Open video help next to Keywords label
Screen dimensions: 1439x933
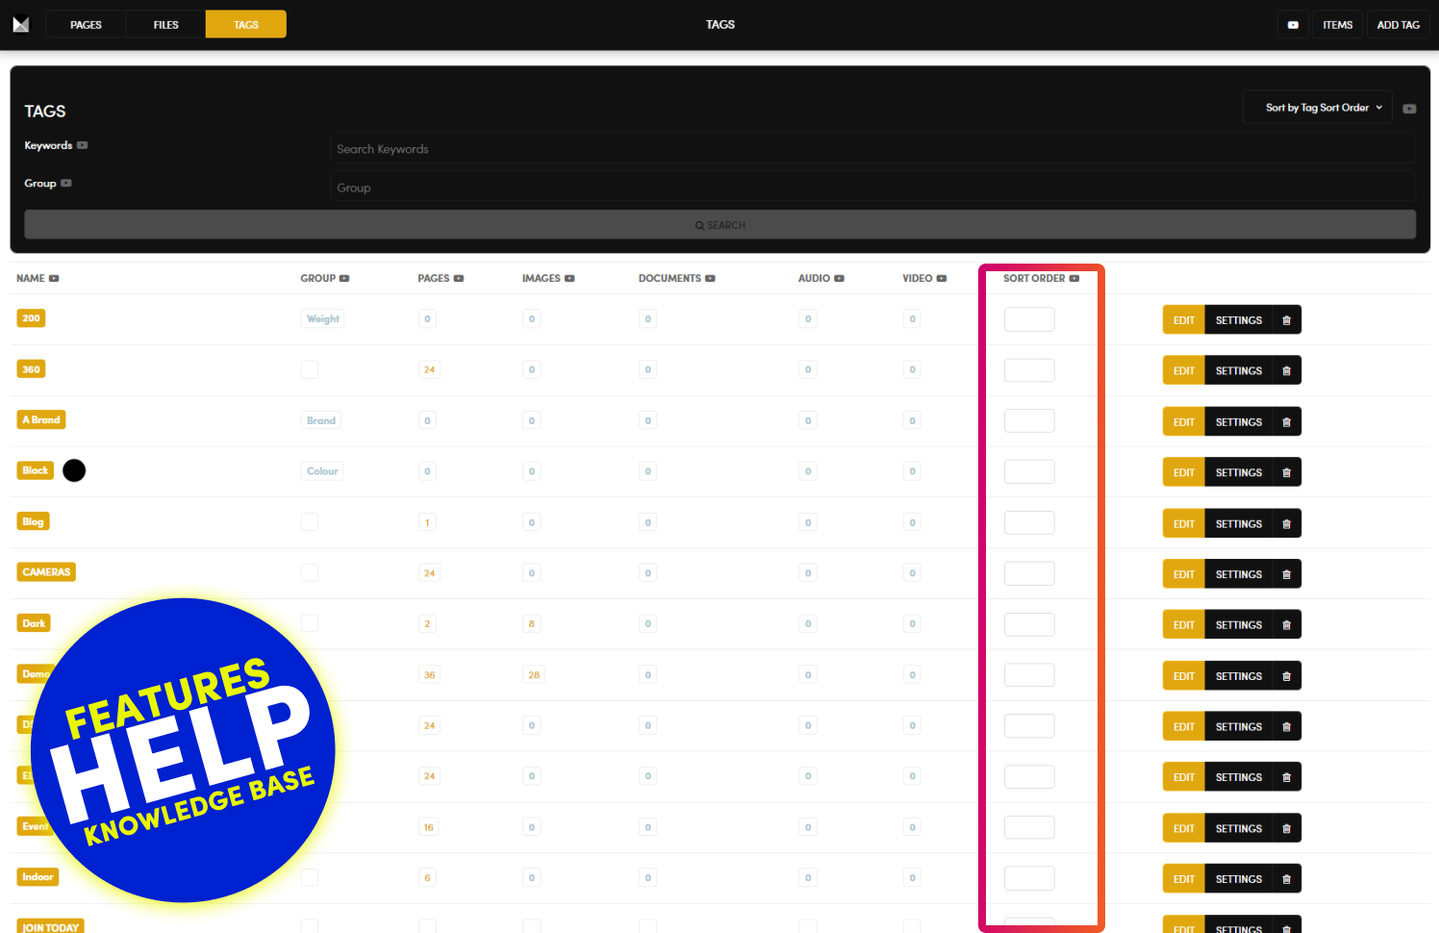[82, 145]
